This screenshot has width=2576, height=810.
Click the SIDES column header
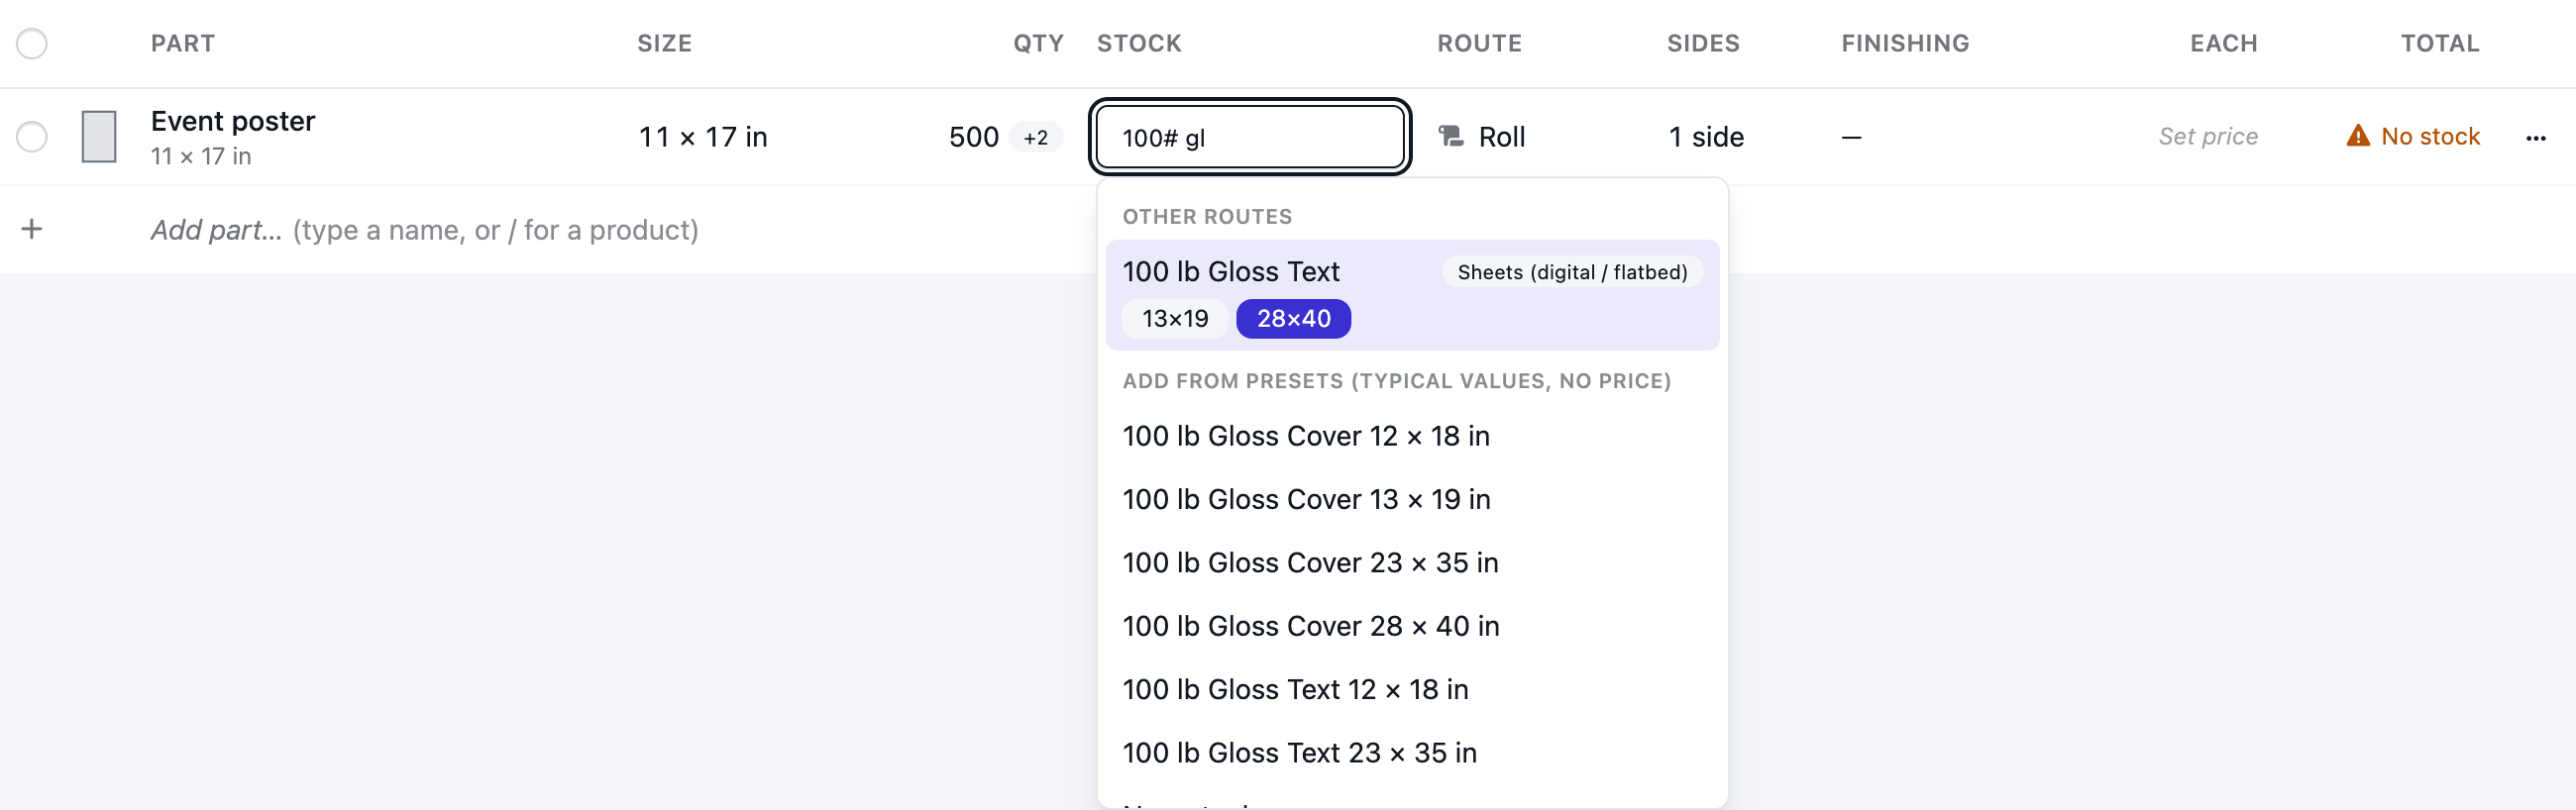[1703, 43]
